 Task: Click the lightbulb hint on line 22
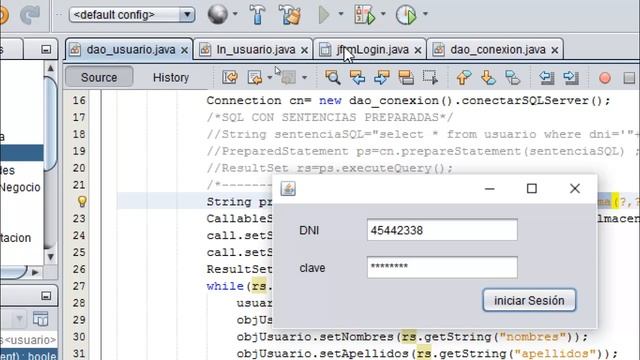82,201
